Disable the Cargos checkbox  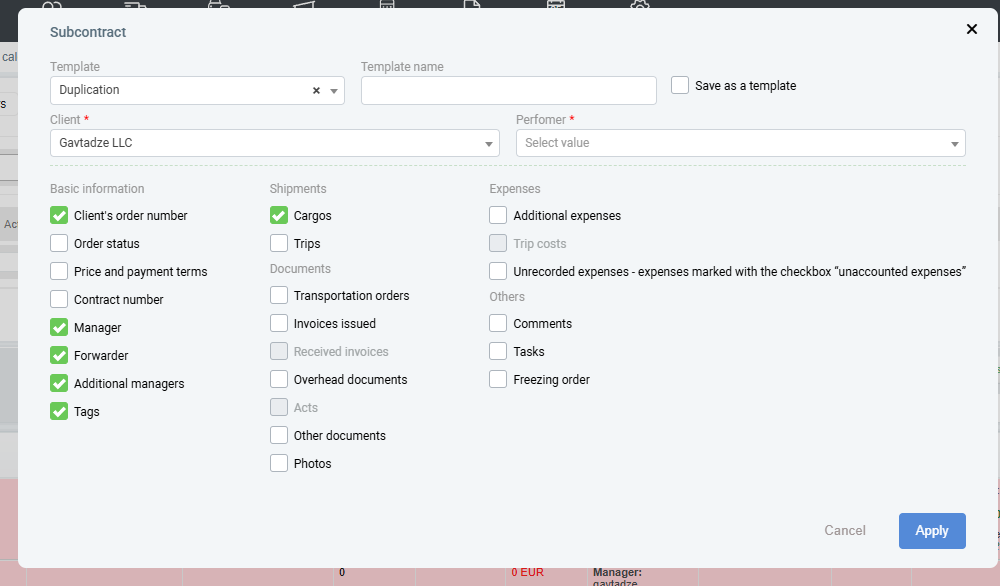coord(279,215)
